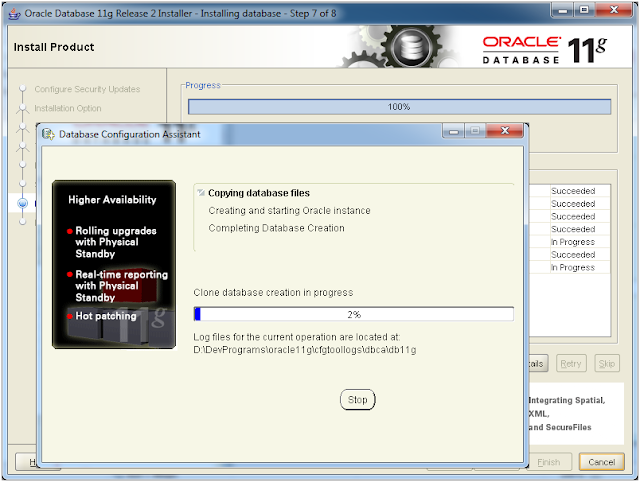Click the Database Configuration Assistant title icon
The height and width of the screenshot is (482, 640).
(x=48, y=134)
